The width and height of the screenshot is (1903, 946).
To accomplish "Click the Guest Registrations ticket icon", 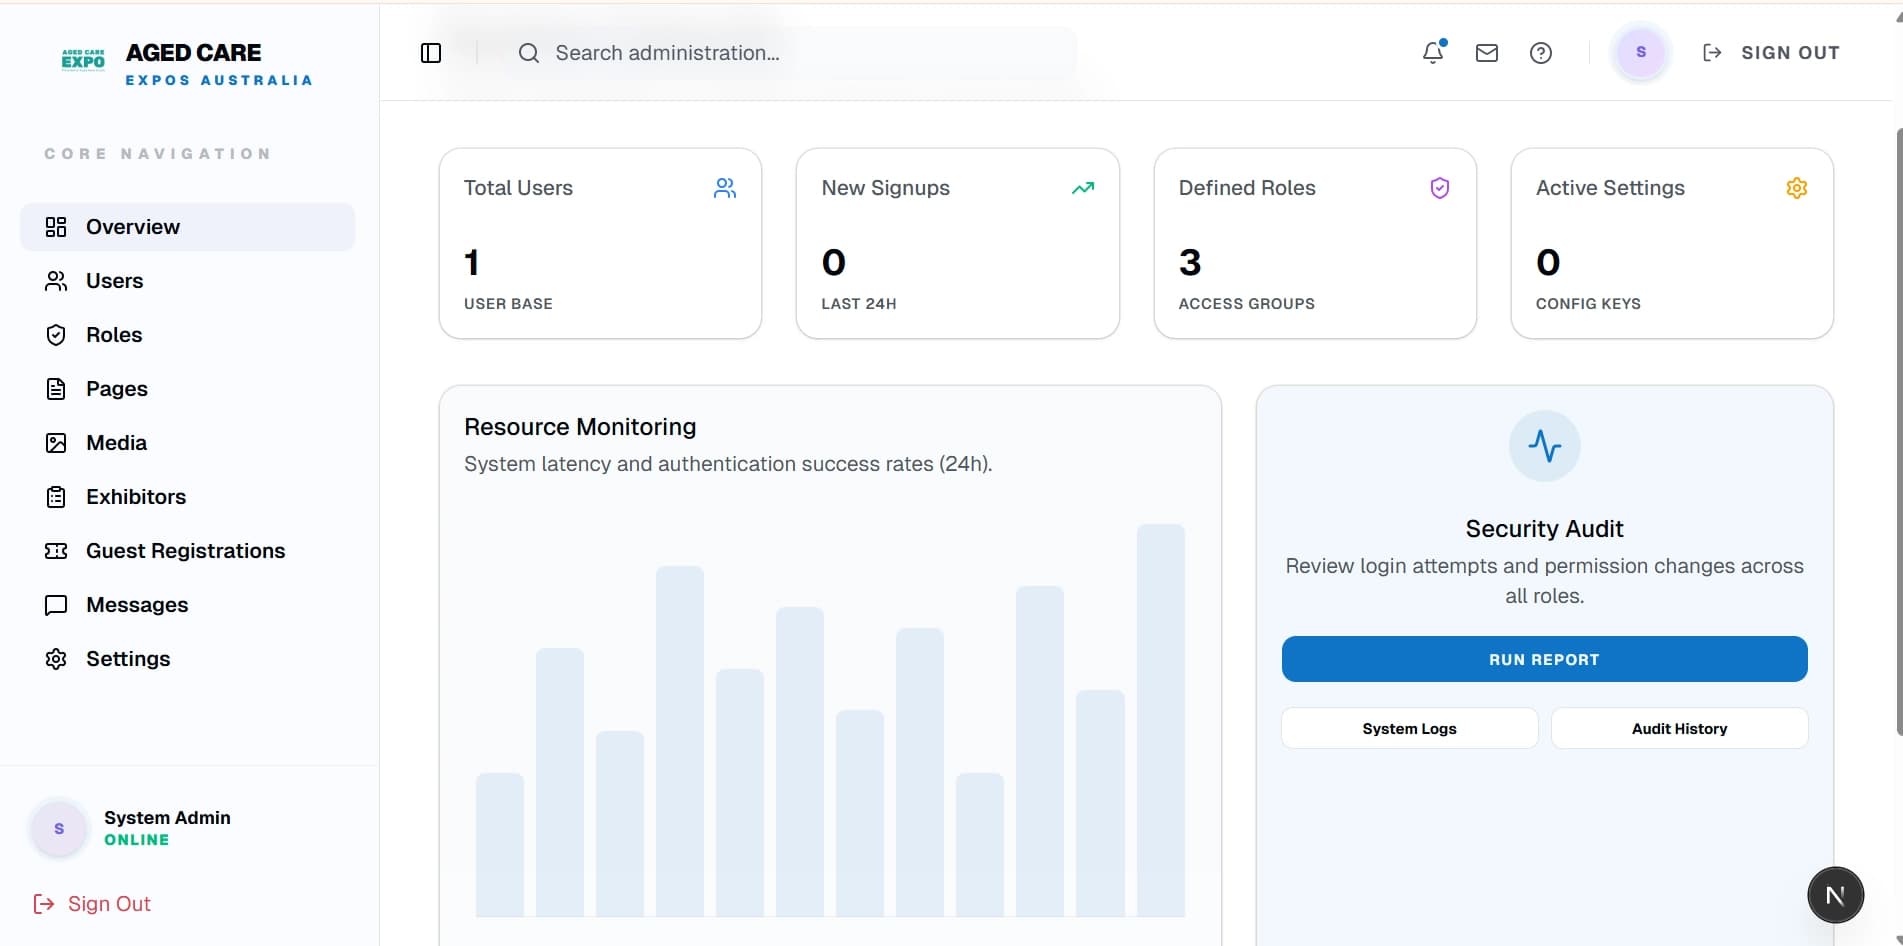I will click(56, 551).
